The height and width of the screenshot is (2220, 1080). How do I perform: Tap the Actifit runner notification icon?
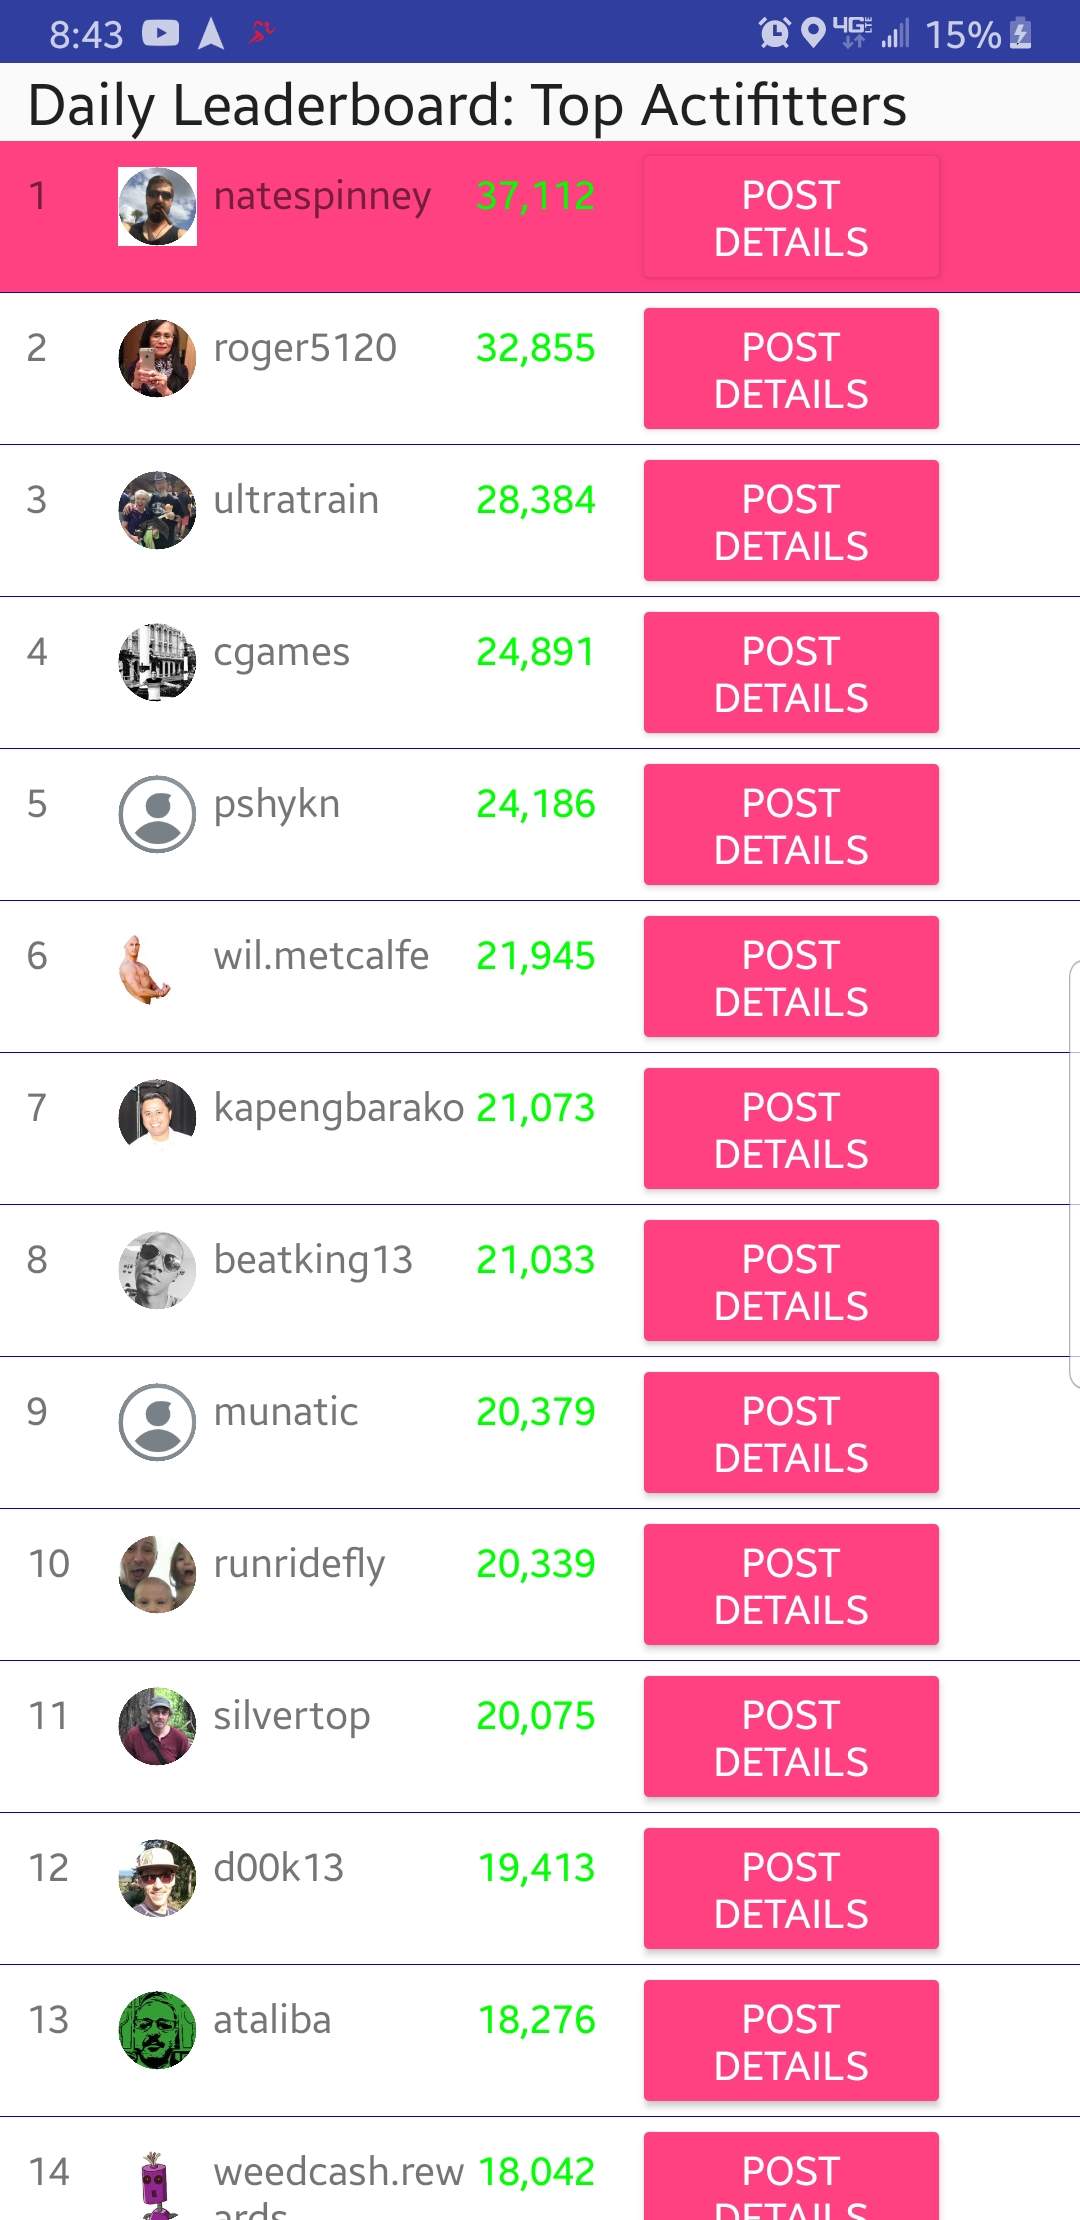(x=262, y=33)
